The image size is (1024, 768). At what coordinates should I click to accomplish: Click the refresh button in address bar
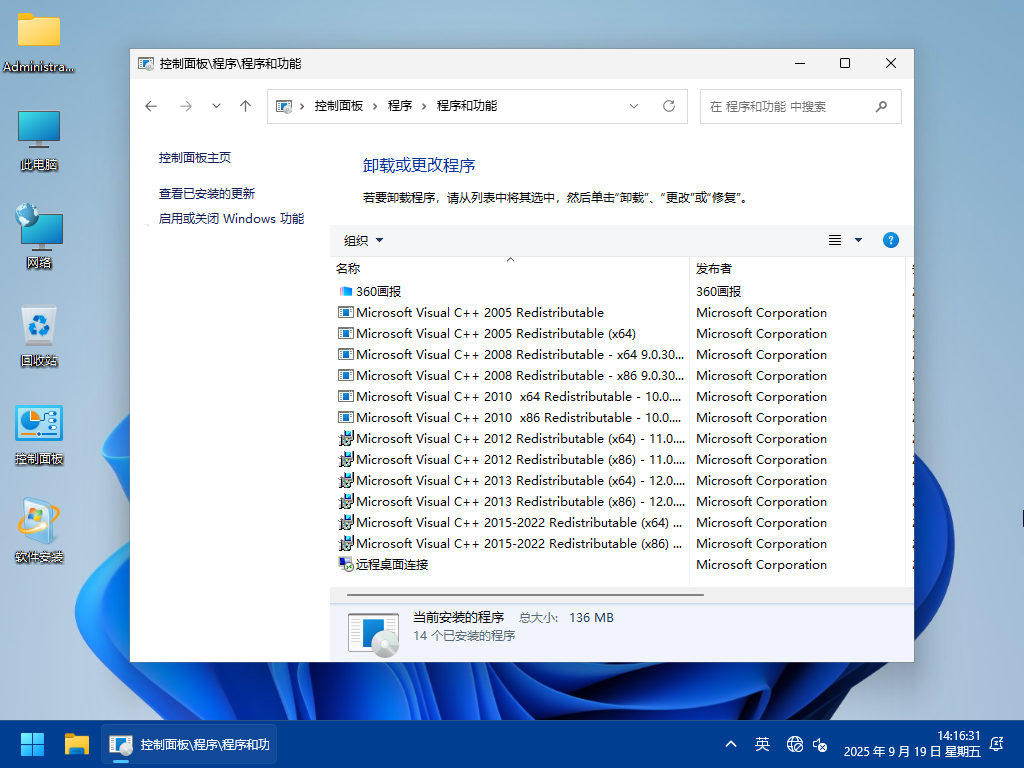point(669,106)
